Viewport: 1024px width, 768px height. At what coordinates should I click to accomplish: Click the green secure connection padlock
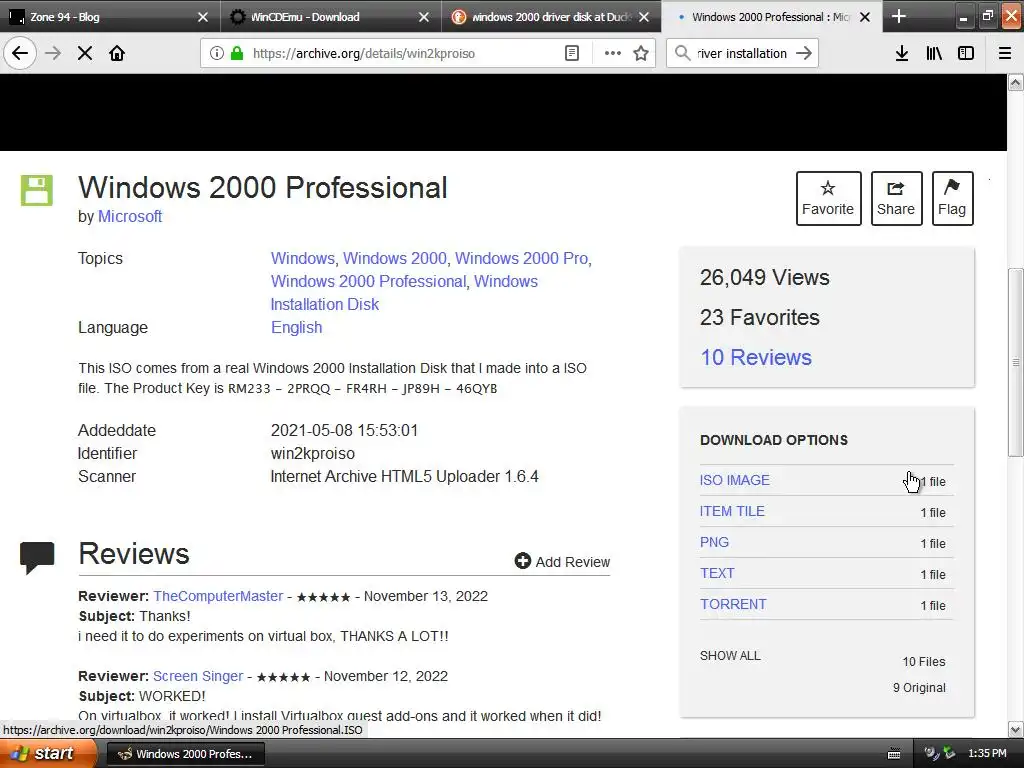237,53
